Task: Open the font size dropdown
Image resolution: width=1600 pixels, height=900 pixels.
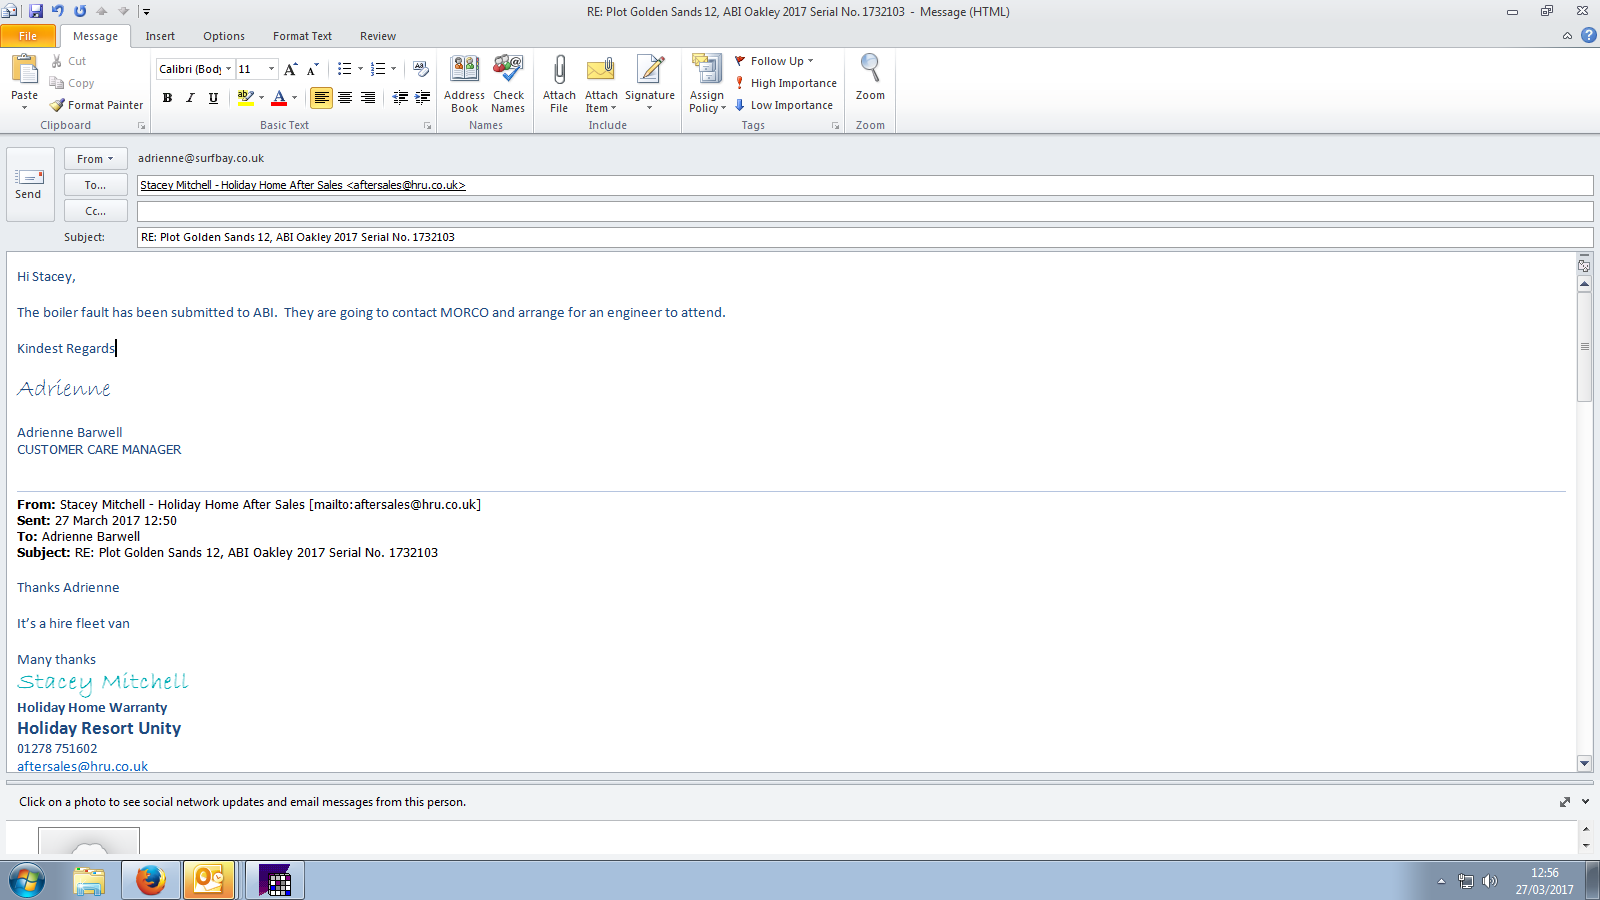Action: (x=271, y=69)
